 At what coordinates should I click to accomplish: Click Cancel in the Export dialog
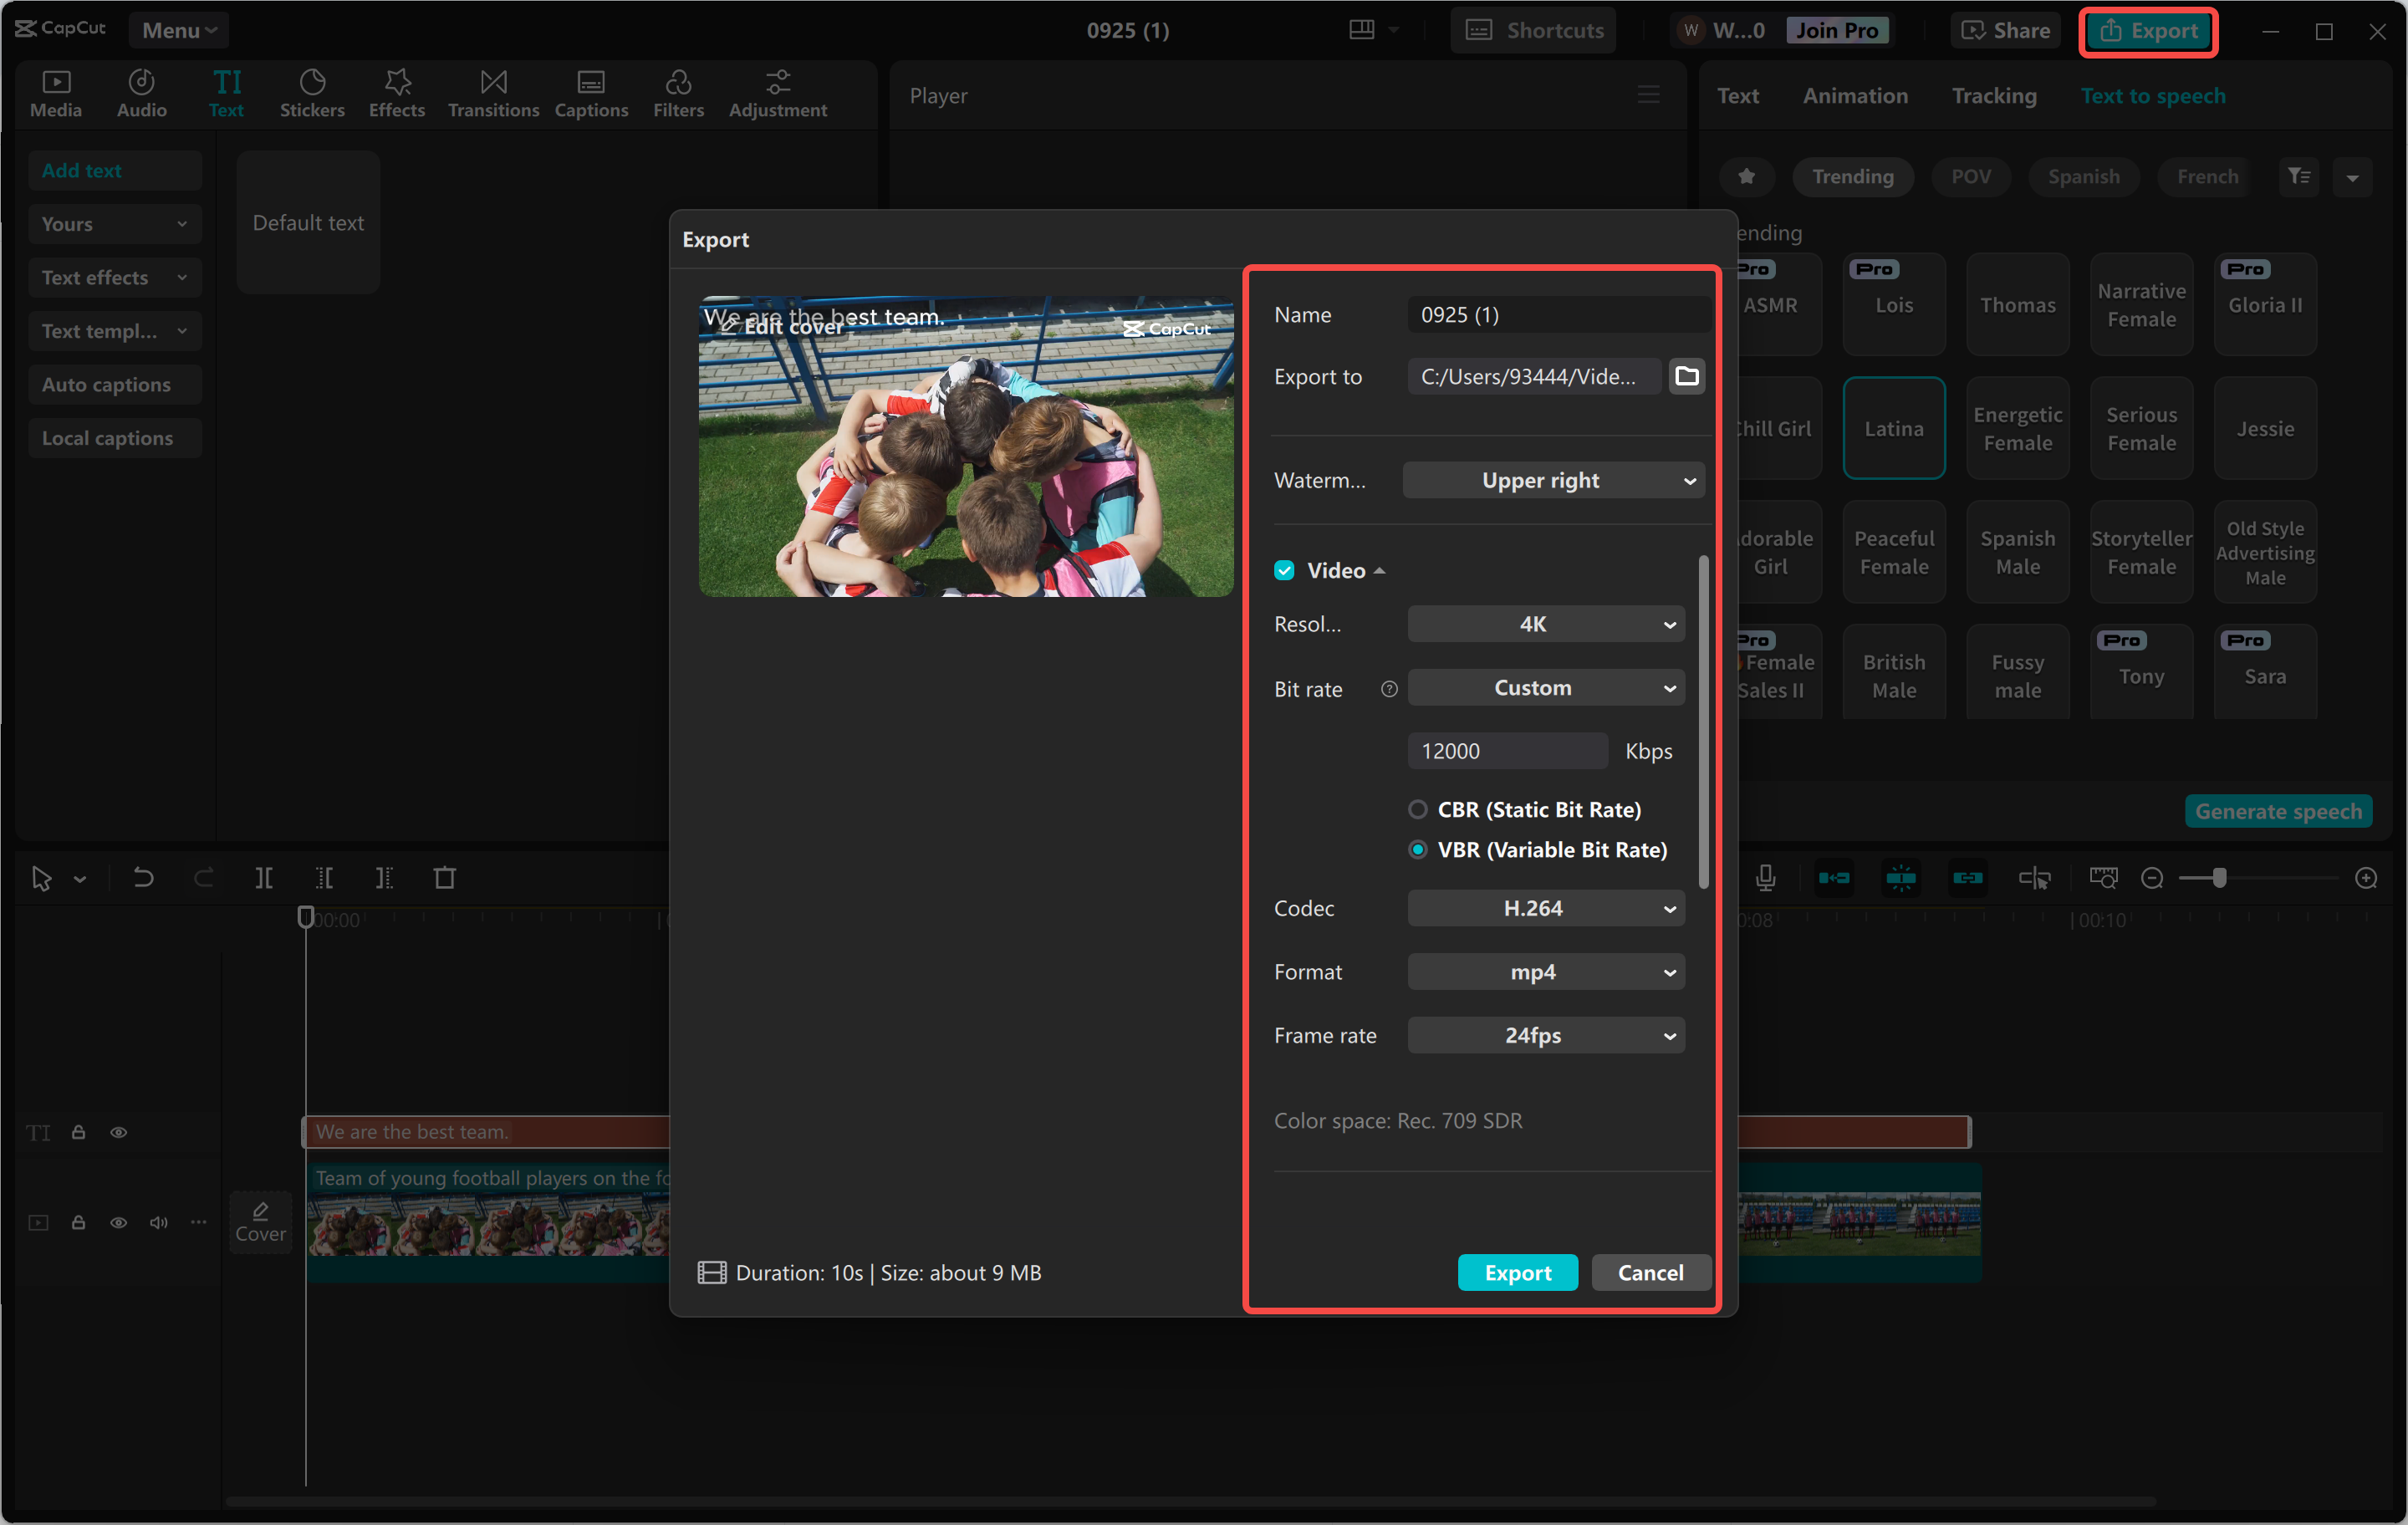coord(1650,1272)
